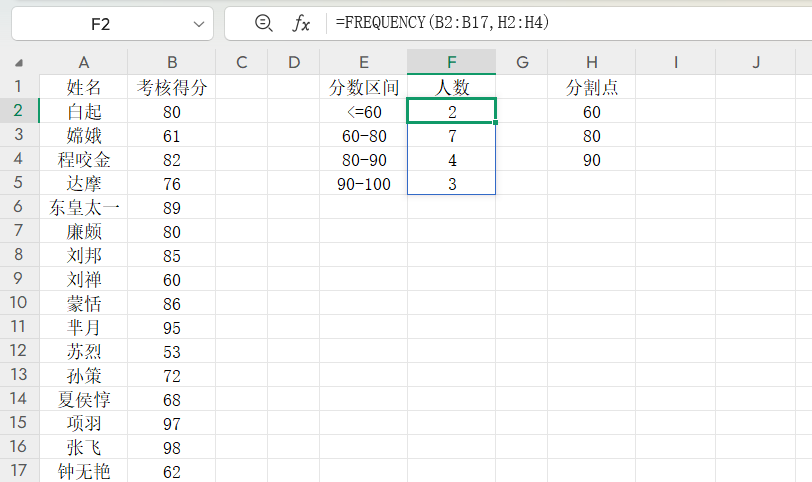Click cell with name 东皇太一
This screenshot has height=482, width=812.
click(x=84, y=207)
